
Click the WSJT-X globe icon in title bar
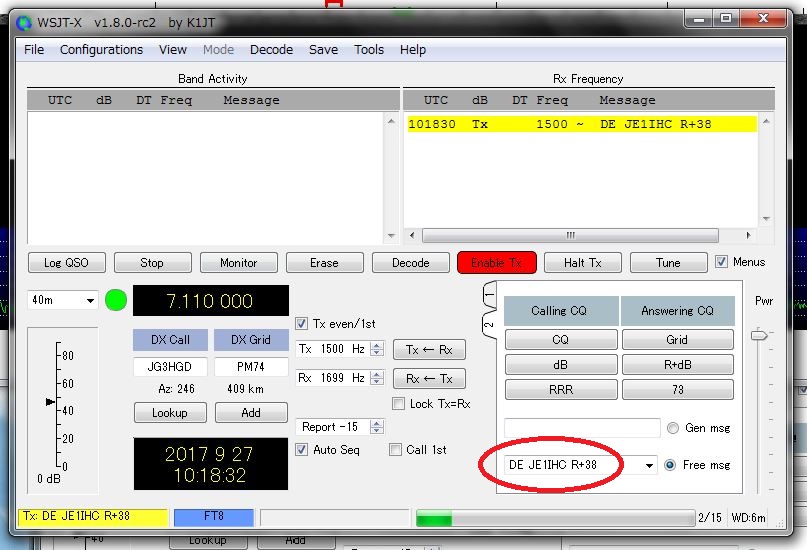point(24,22)
